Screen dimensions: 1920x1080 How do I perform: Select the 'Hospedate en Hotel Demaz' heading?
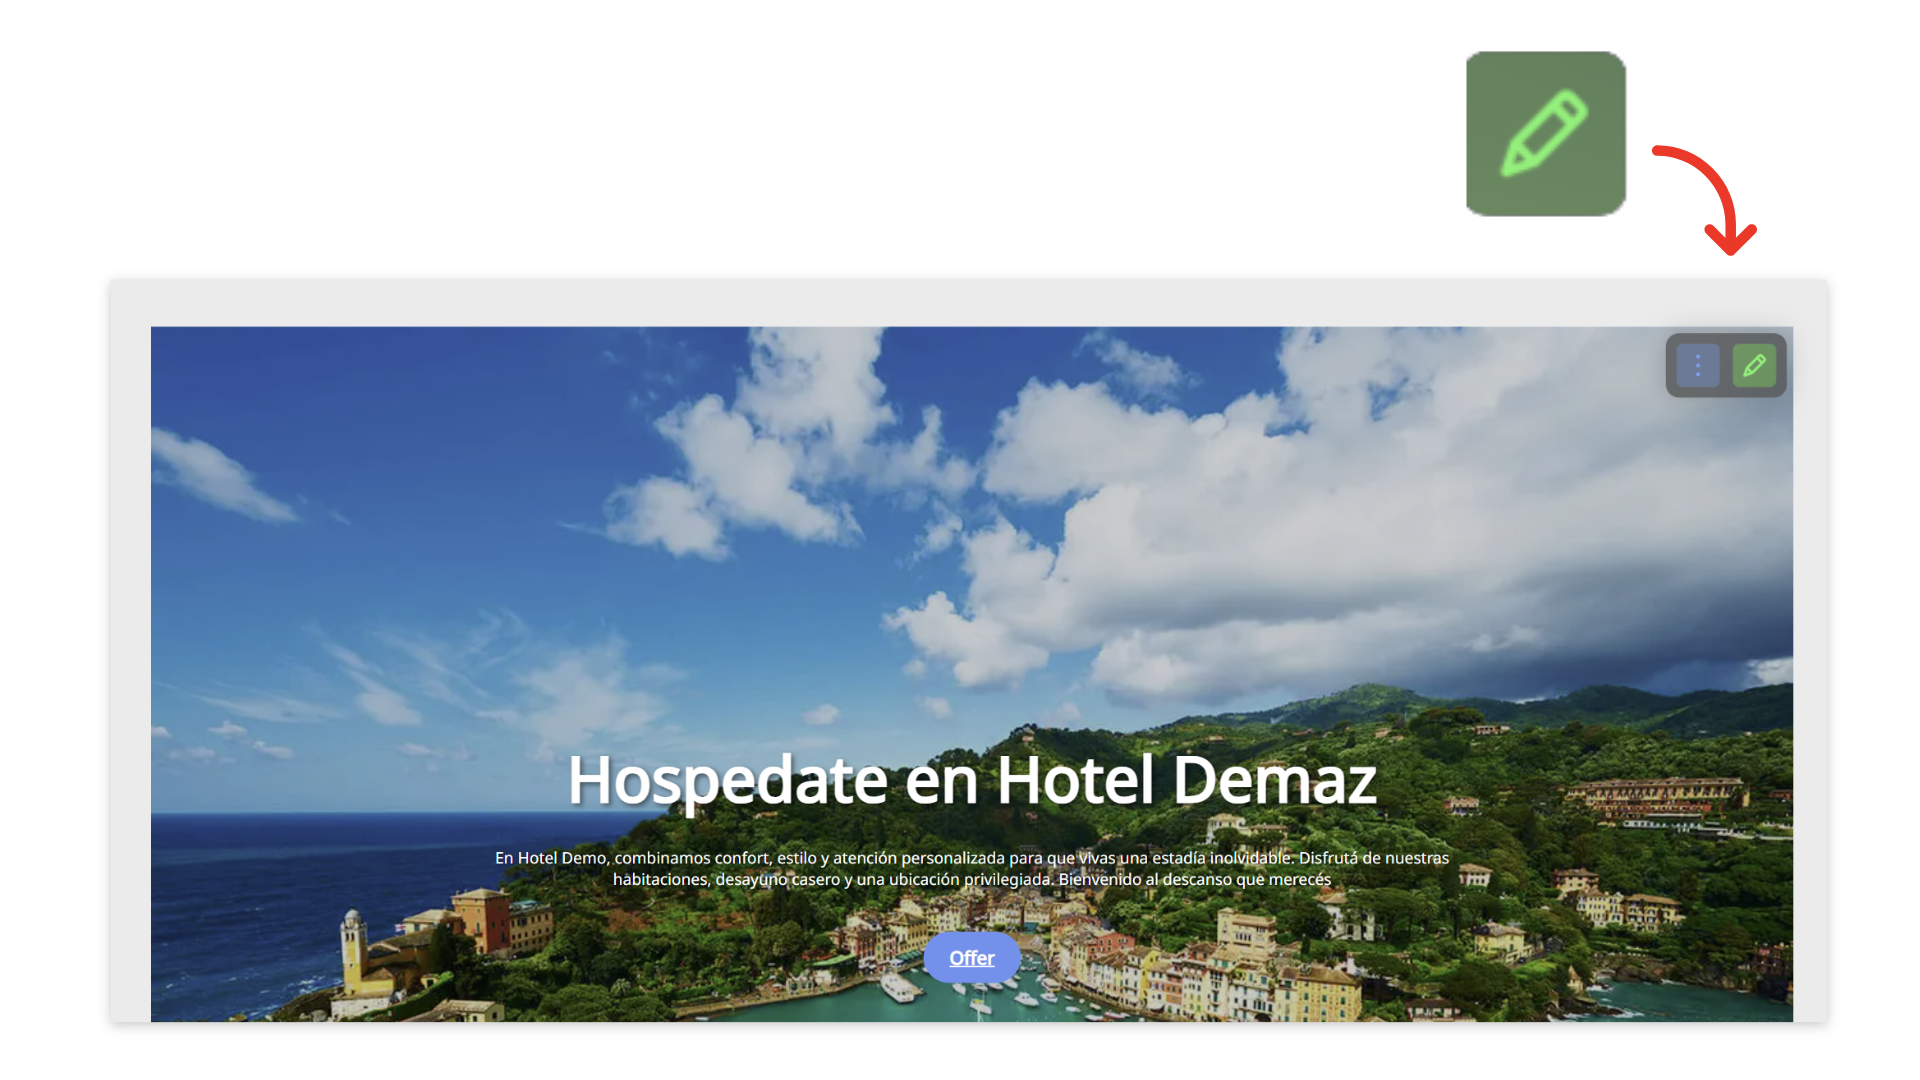tap(972, 780)
